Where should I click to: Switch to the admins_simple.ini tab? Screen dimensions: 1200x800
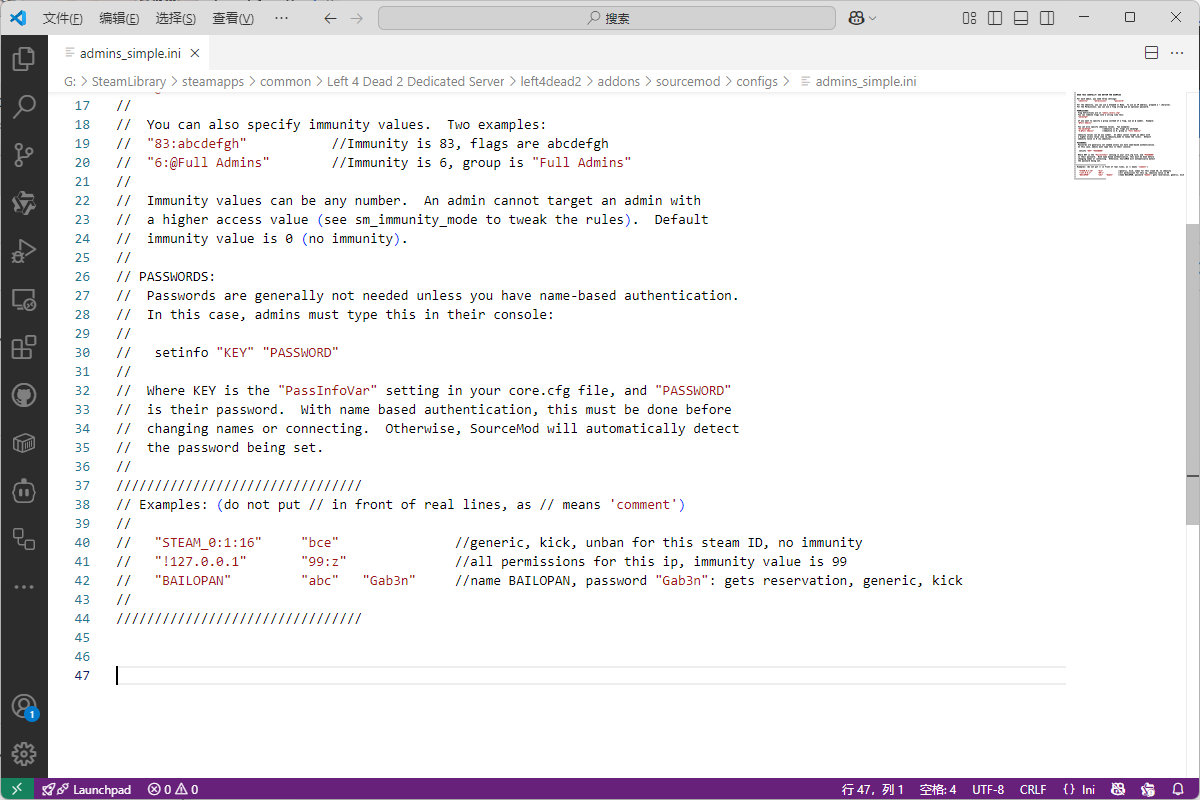[x=125, y=53]
